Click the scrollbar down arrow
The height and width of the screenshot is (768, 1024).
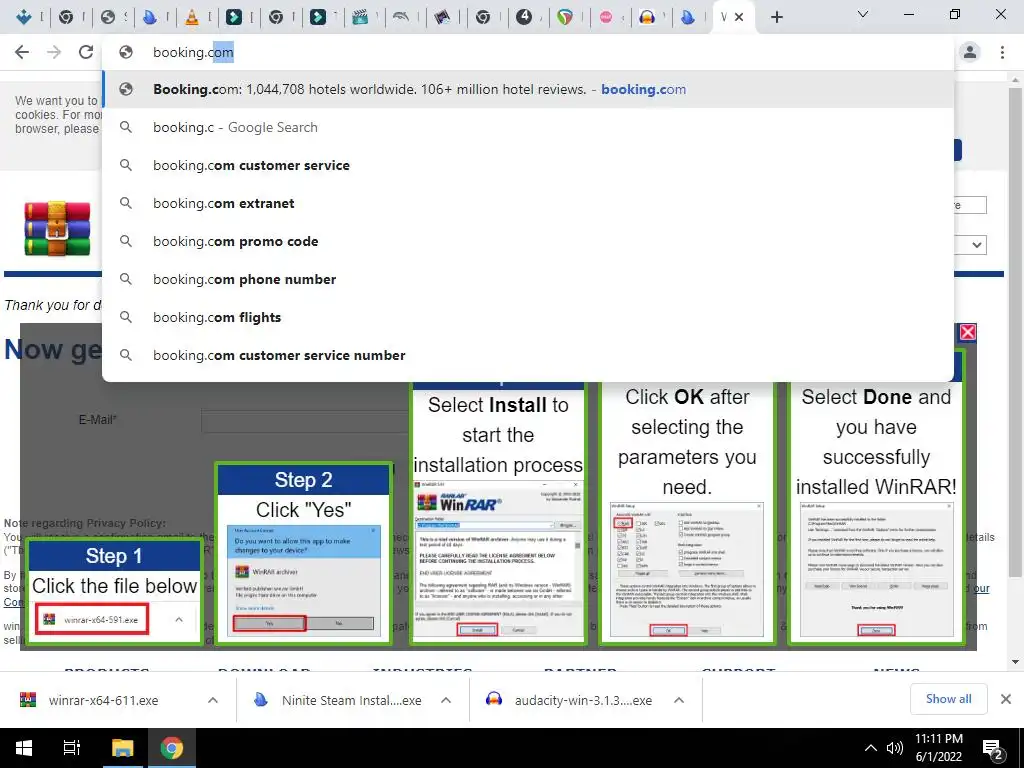[1015, 662]
